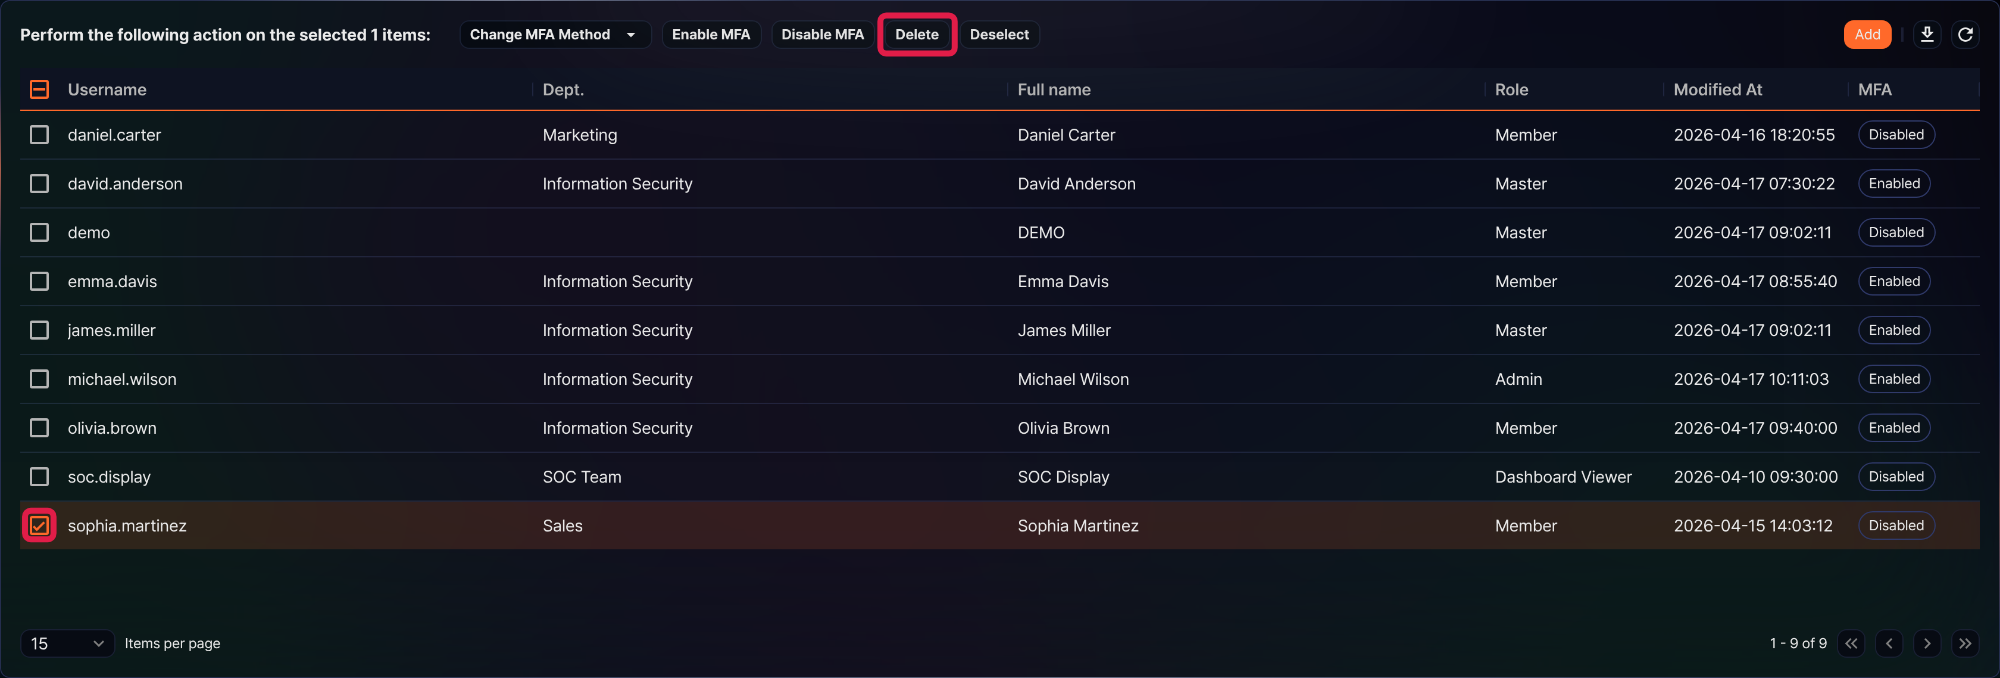The width and height of the screenshot is (2000, 678).
Task: Click the Enable MFA button
Action: (711, 35)
